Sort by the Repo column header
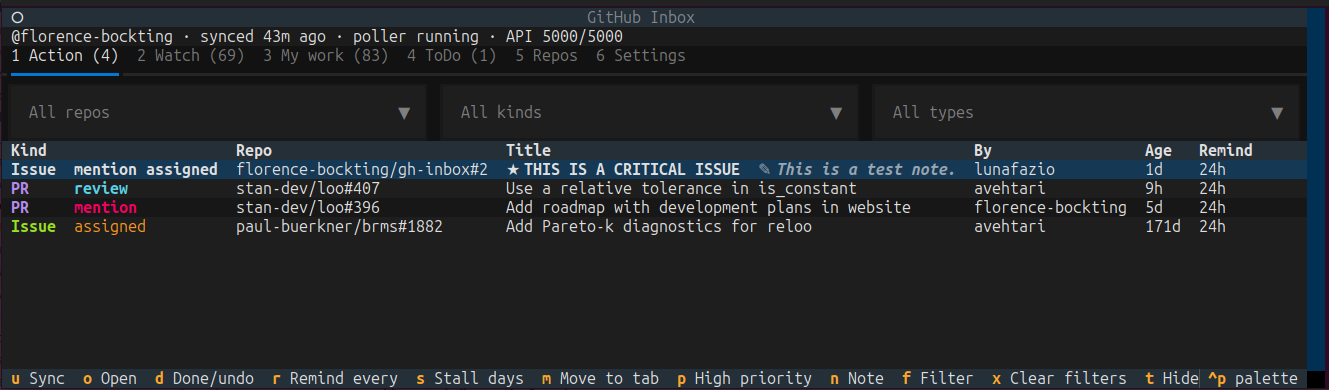The width and height of the screenshot is (1329, 390). click(x=254, y=151)
